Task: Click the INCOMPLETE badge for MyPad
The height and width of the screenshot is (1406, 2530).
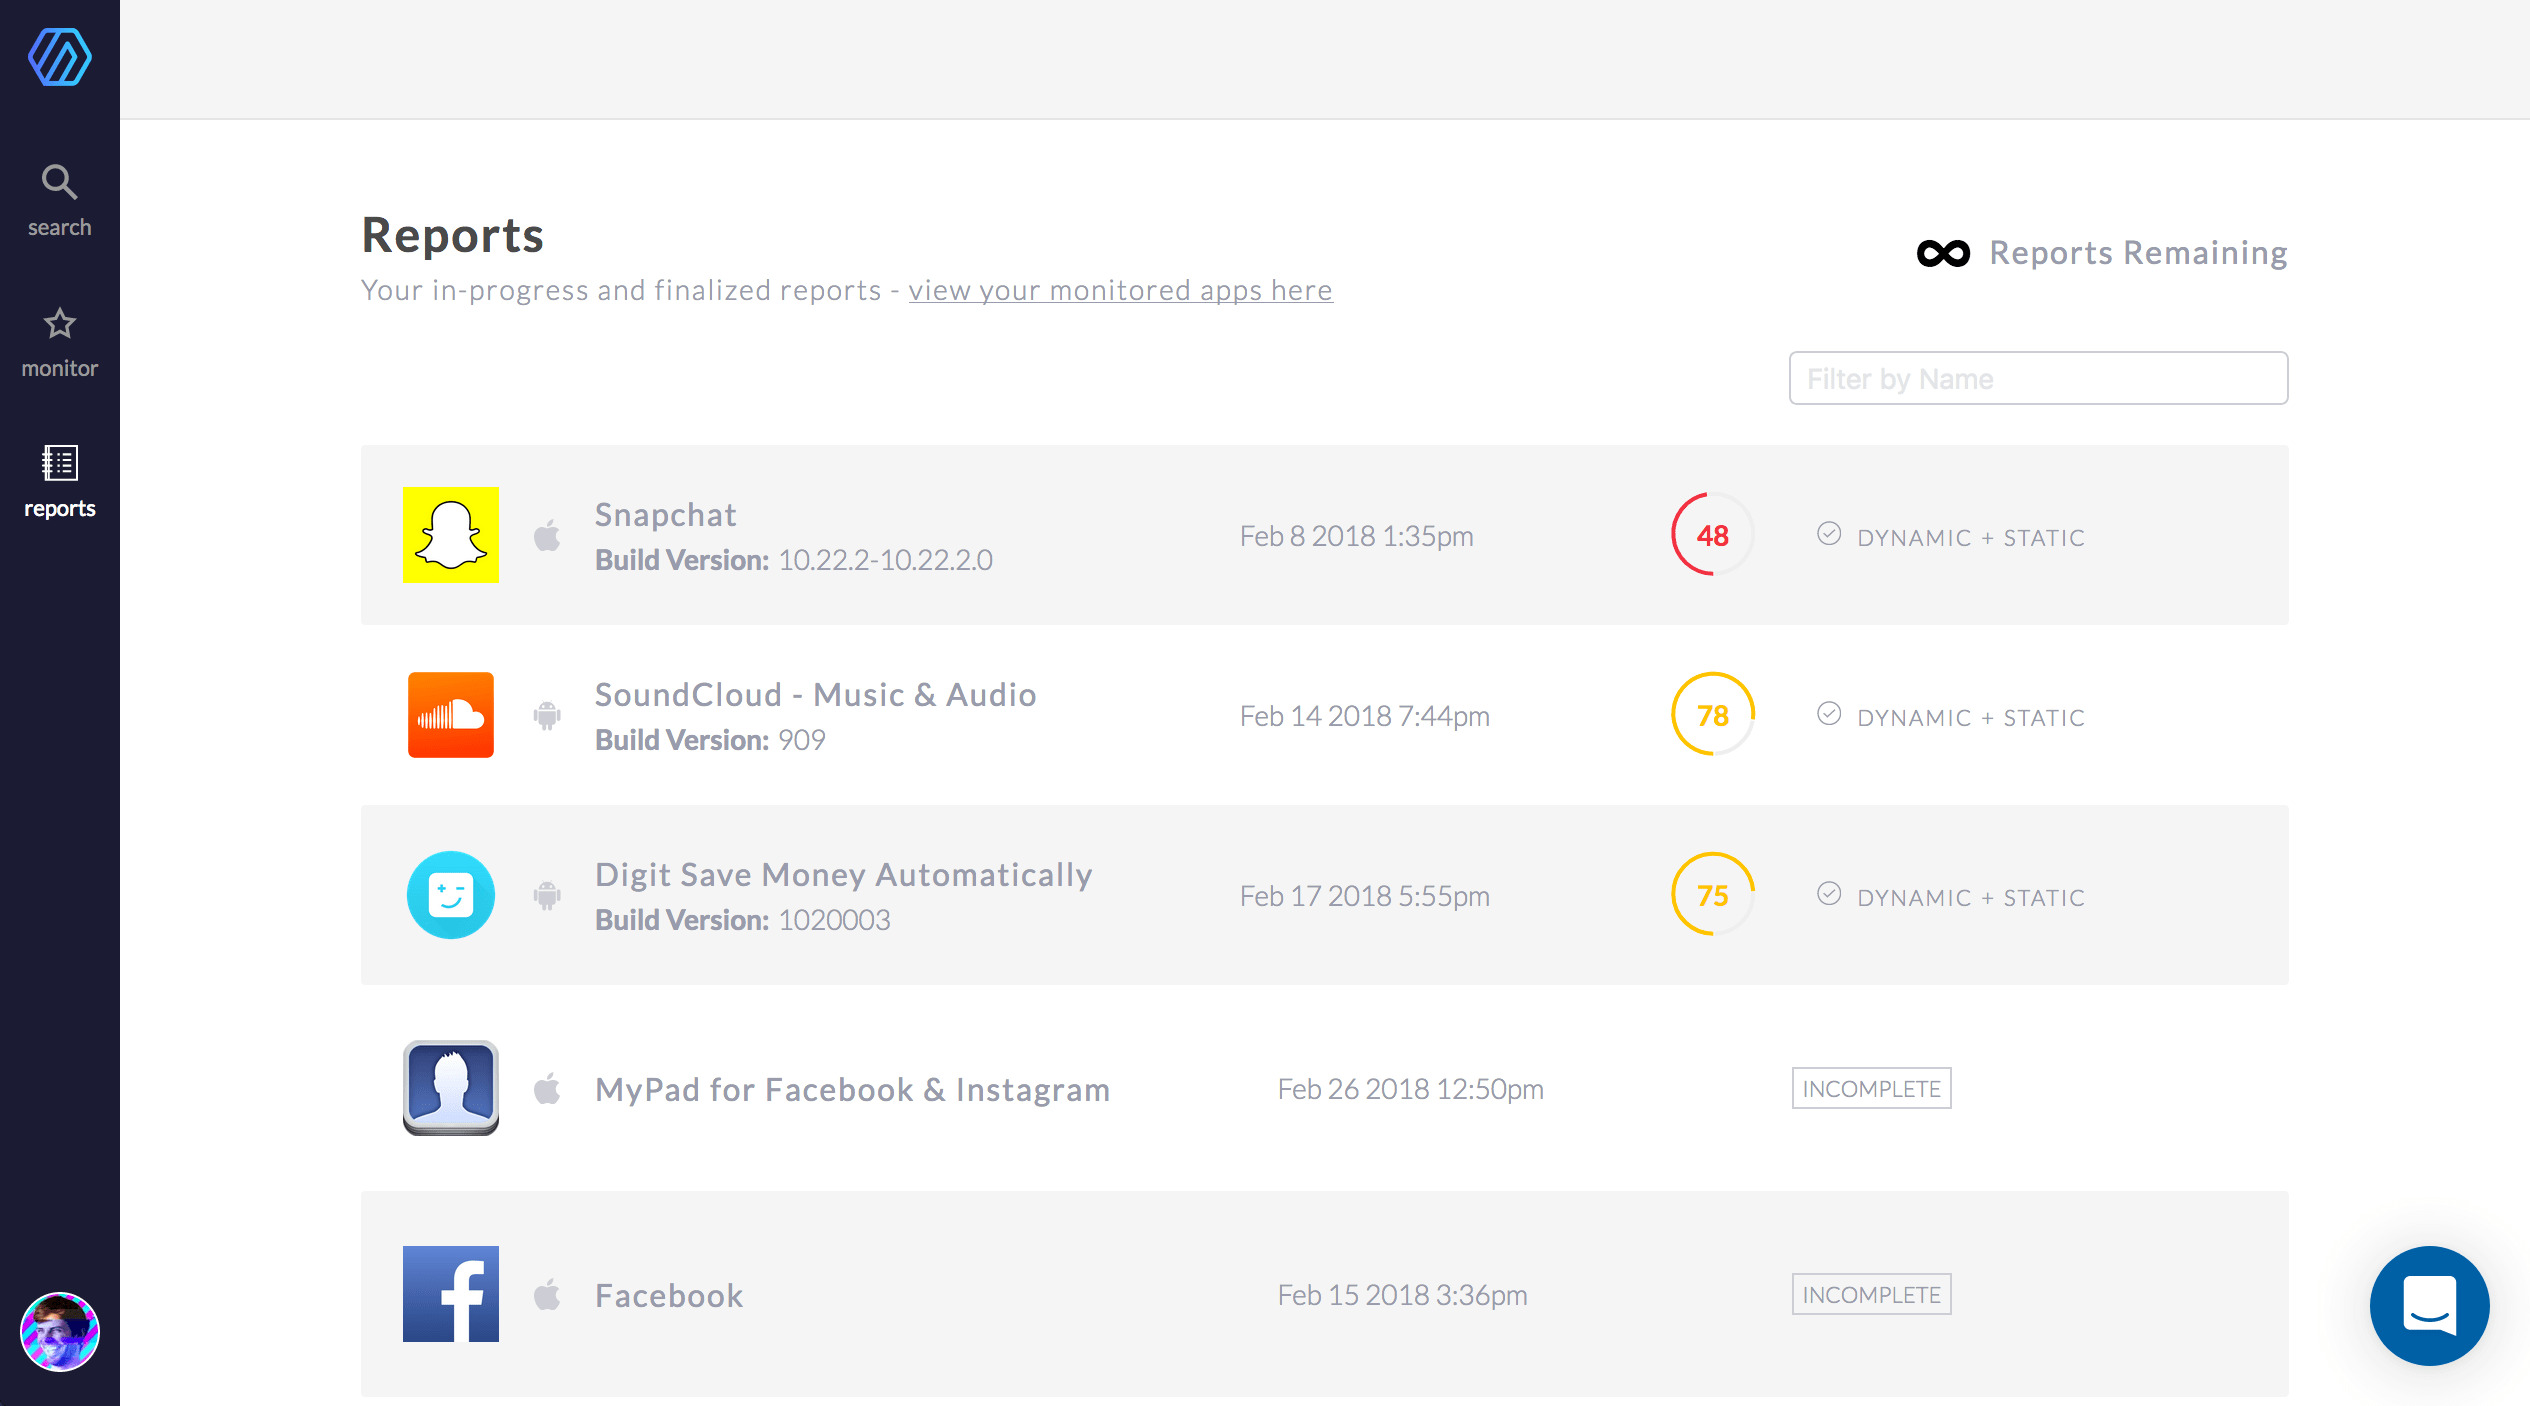Action: [1871, 1089]
